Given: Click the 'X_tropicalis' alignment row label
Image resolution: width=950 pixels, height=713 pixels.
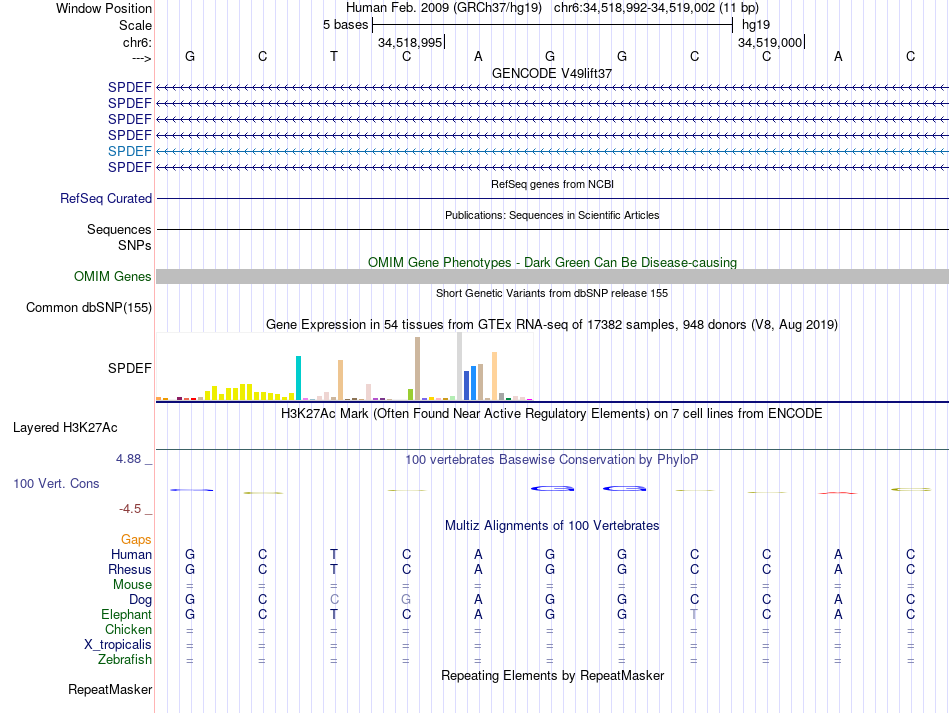Looking at the screenshot, I should [x=118, y=645].
